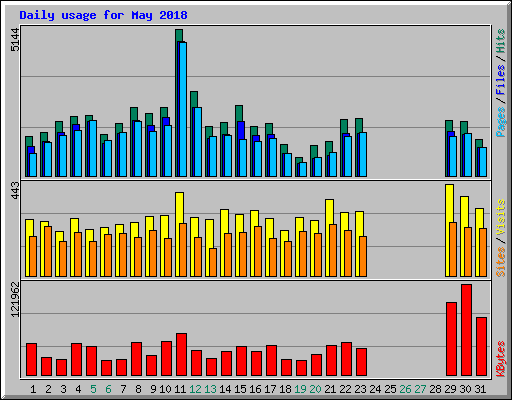Click day 28 on the x-axis
512x400 pixels.
pos(435,389)
